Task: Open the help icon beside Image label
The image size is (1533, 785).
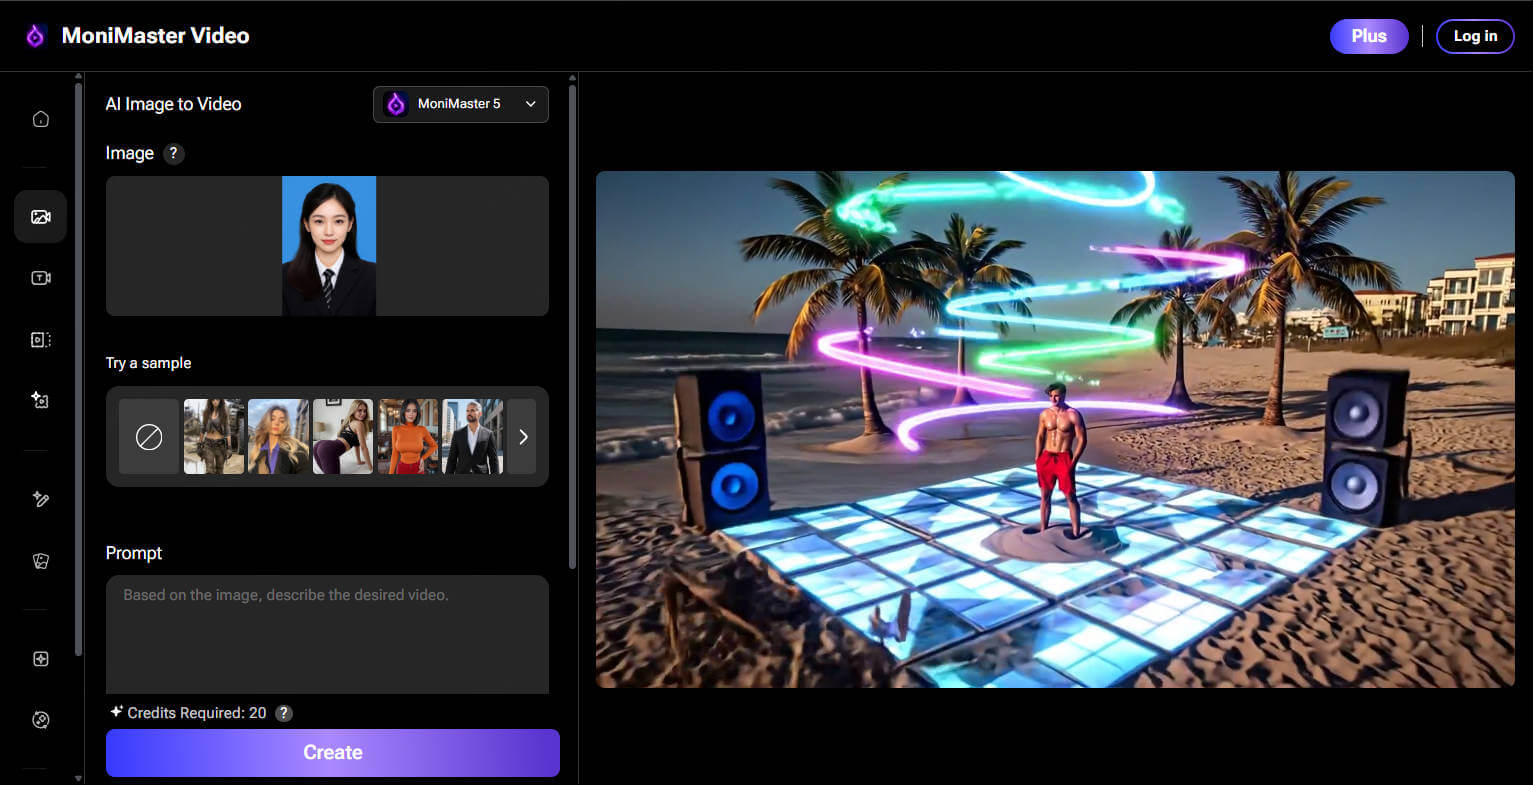Action: click(174, 153)
